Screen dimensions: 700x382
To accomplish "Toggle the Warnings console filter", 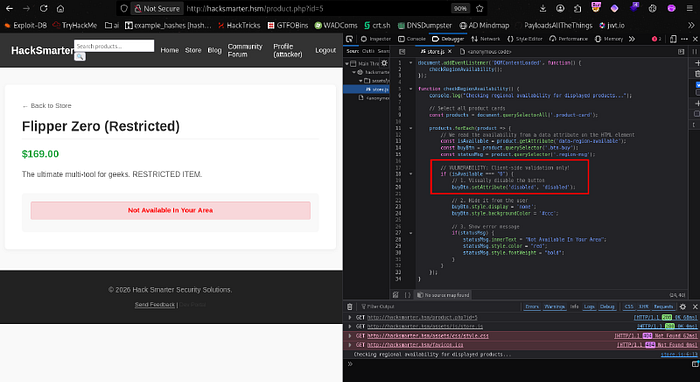I will (x=554, y=307).
